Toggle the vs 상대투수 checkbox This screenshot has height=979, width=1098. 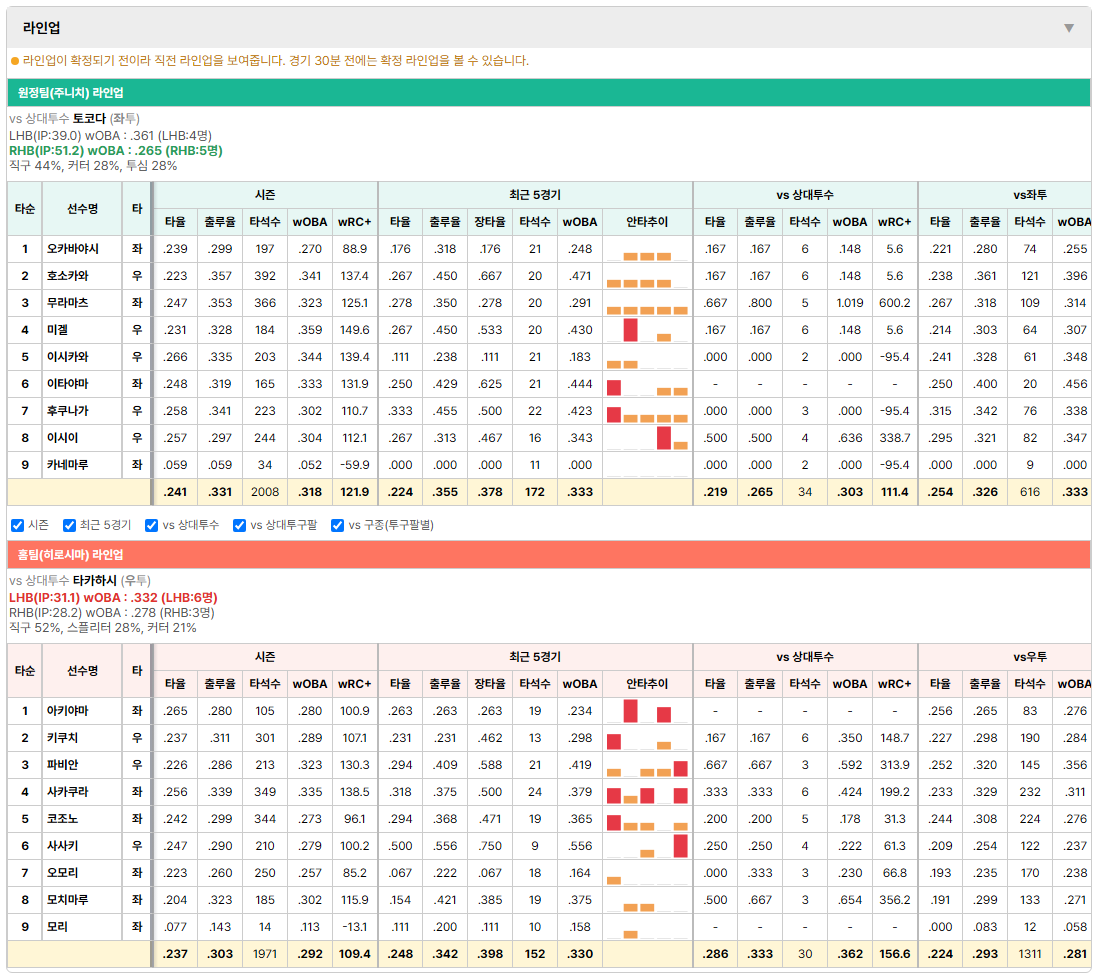pos(151,525)
